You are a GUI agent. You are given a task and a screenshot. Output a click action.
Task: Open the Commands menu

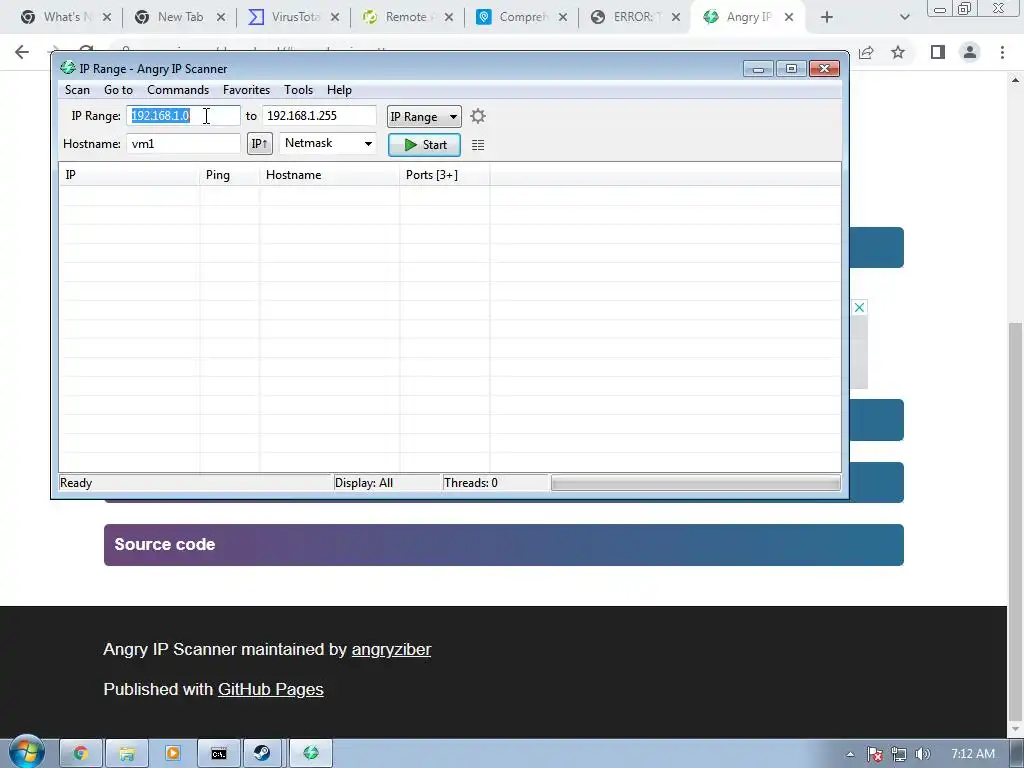tap(178, 90)
